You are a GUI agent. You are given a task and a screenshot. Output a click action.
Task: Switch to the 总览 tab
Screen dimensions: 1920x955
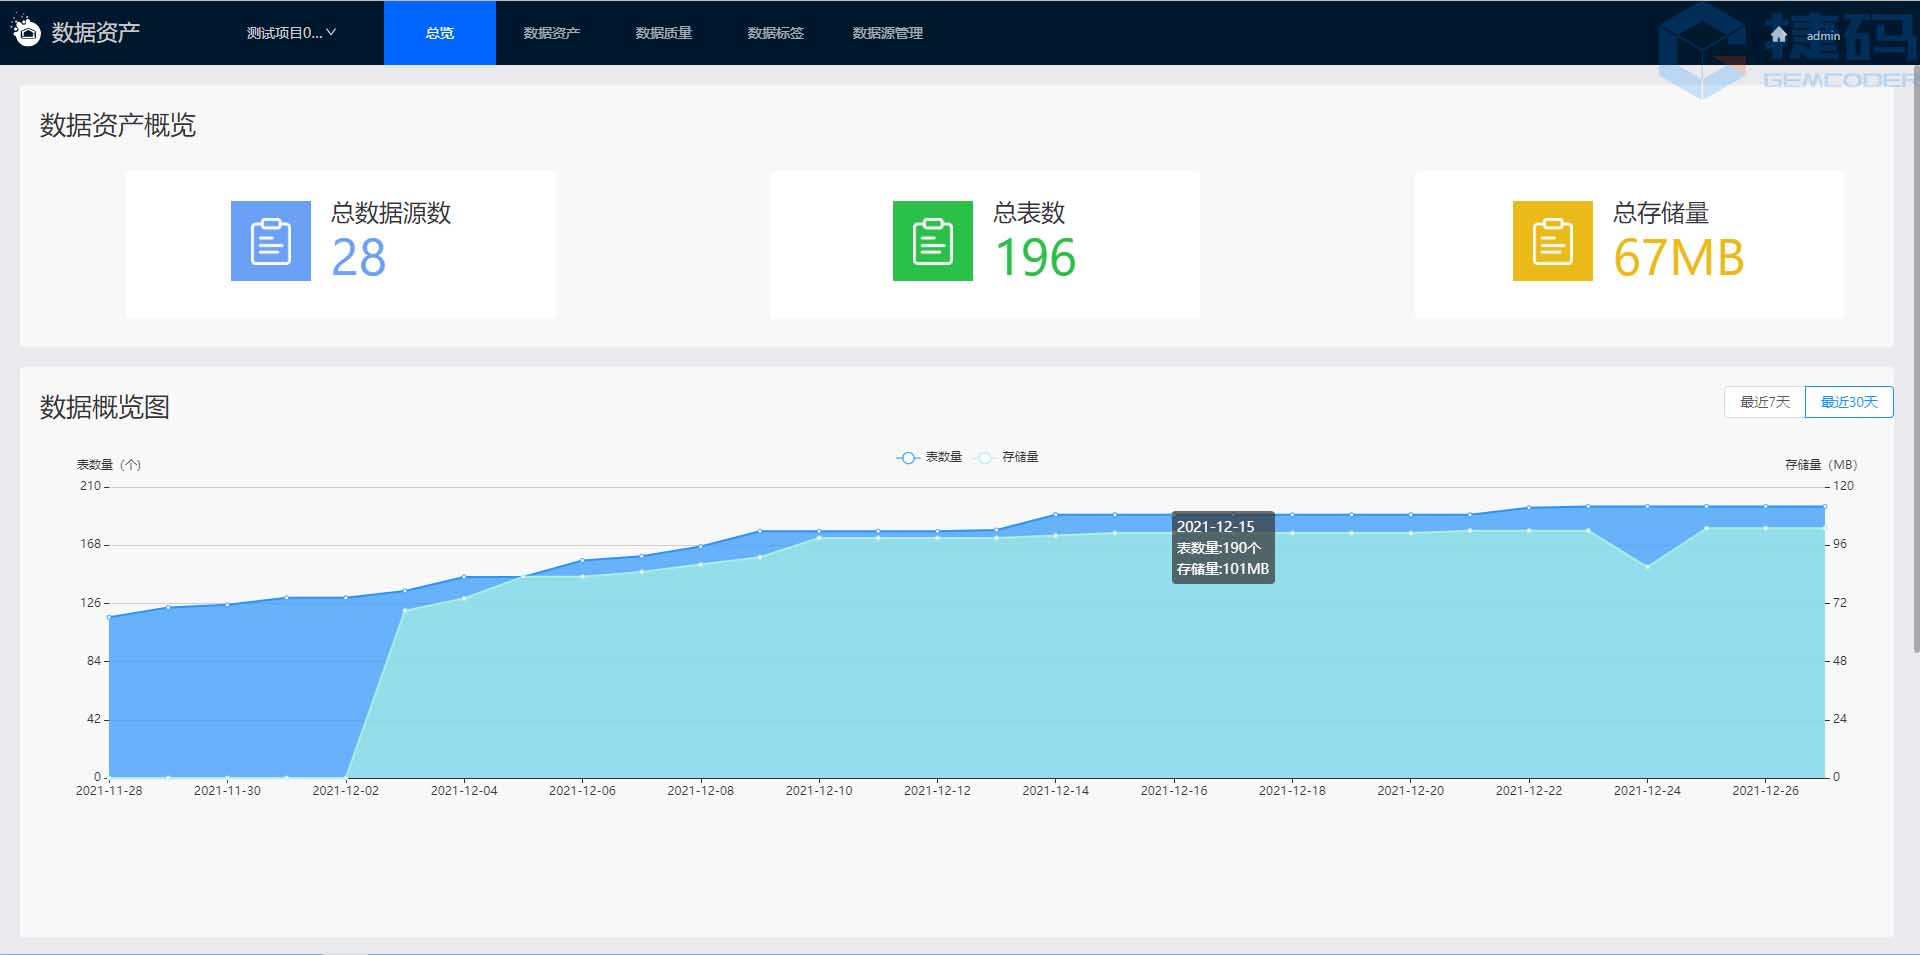coord(440,33)
